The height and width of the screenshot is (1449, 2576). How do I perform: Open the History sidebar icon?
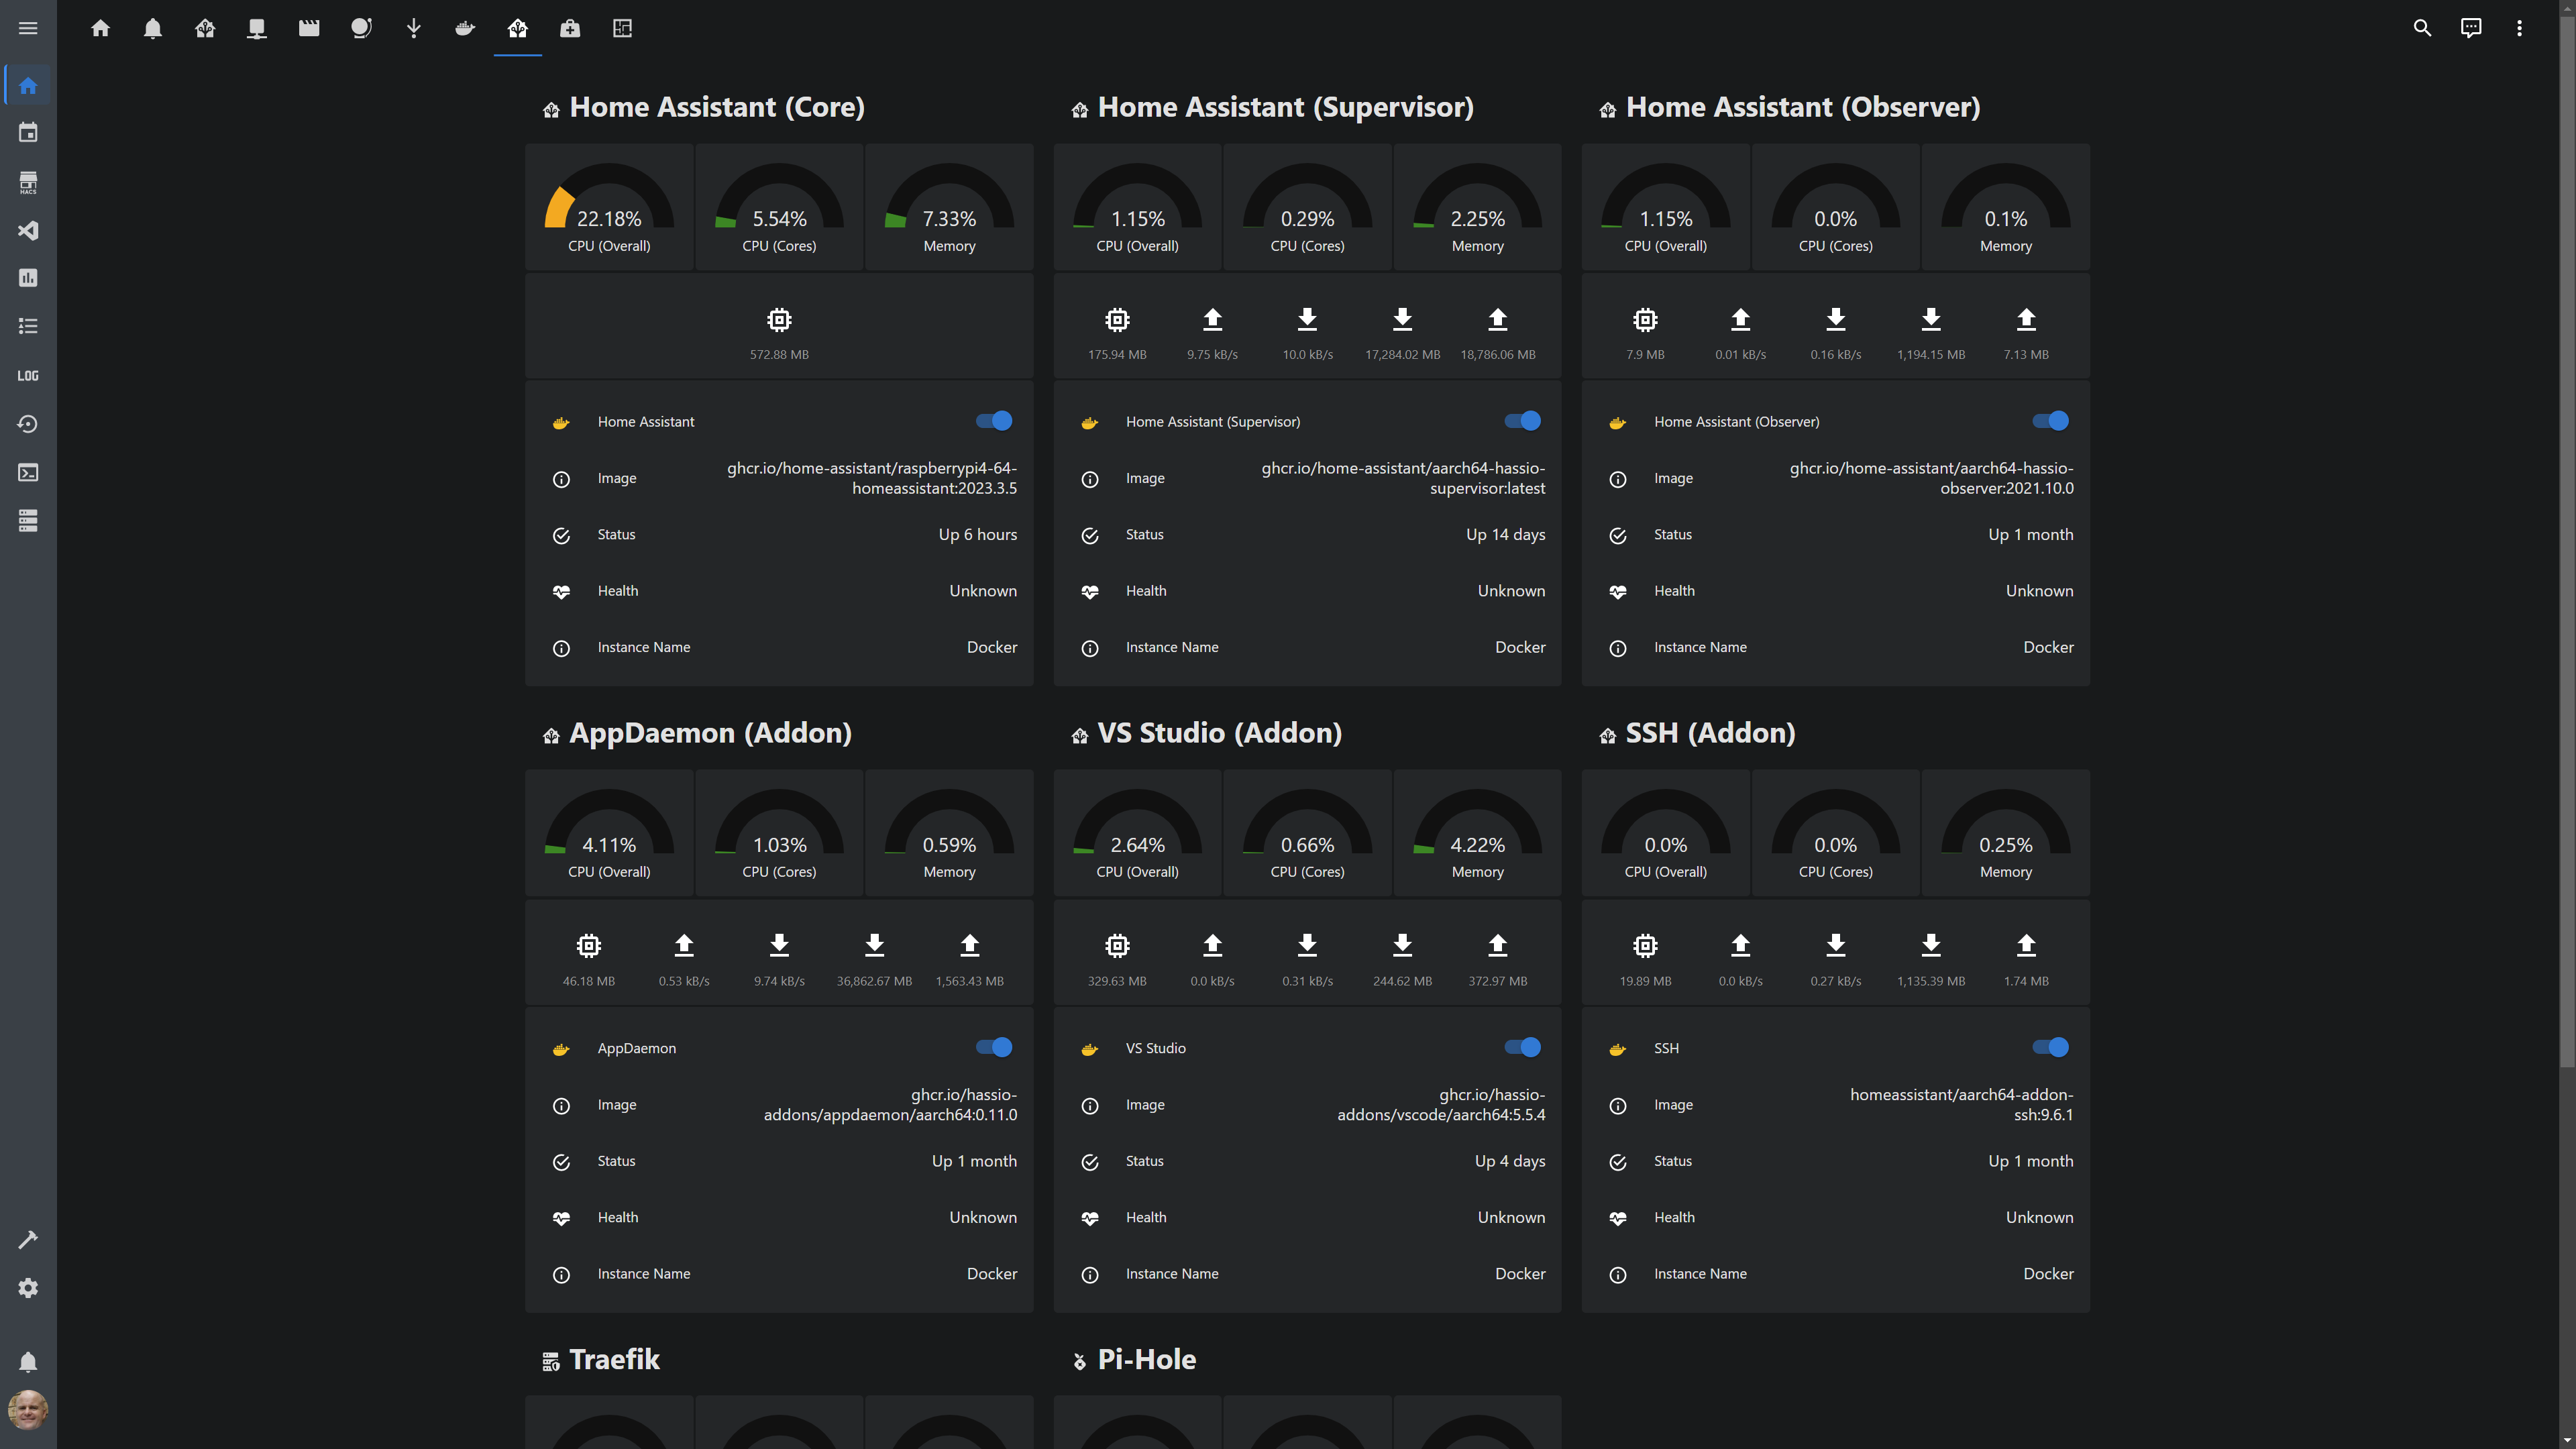pos(28,424)
